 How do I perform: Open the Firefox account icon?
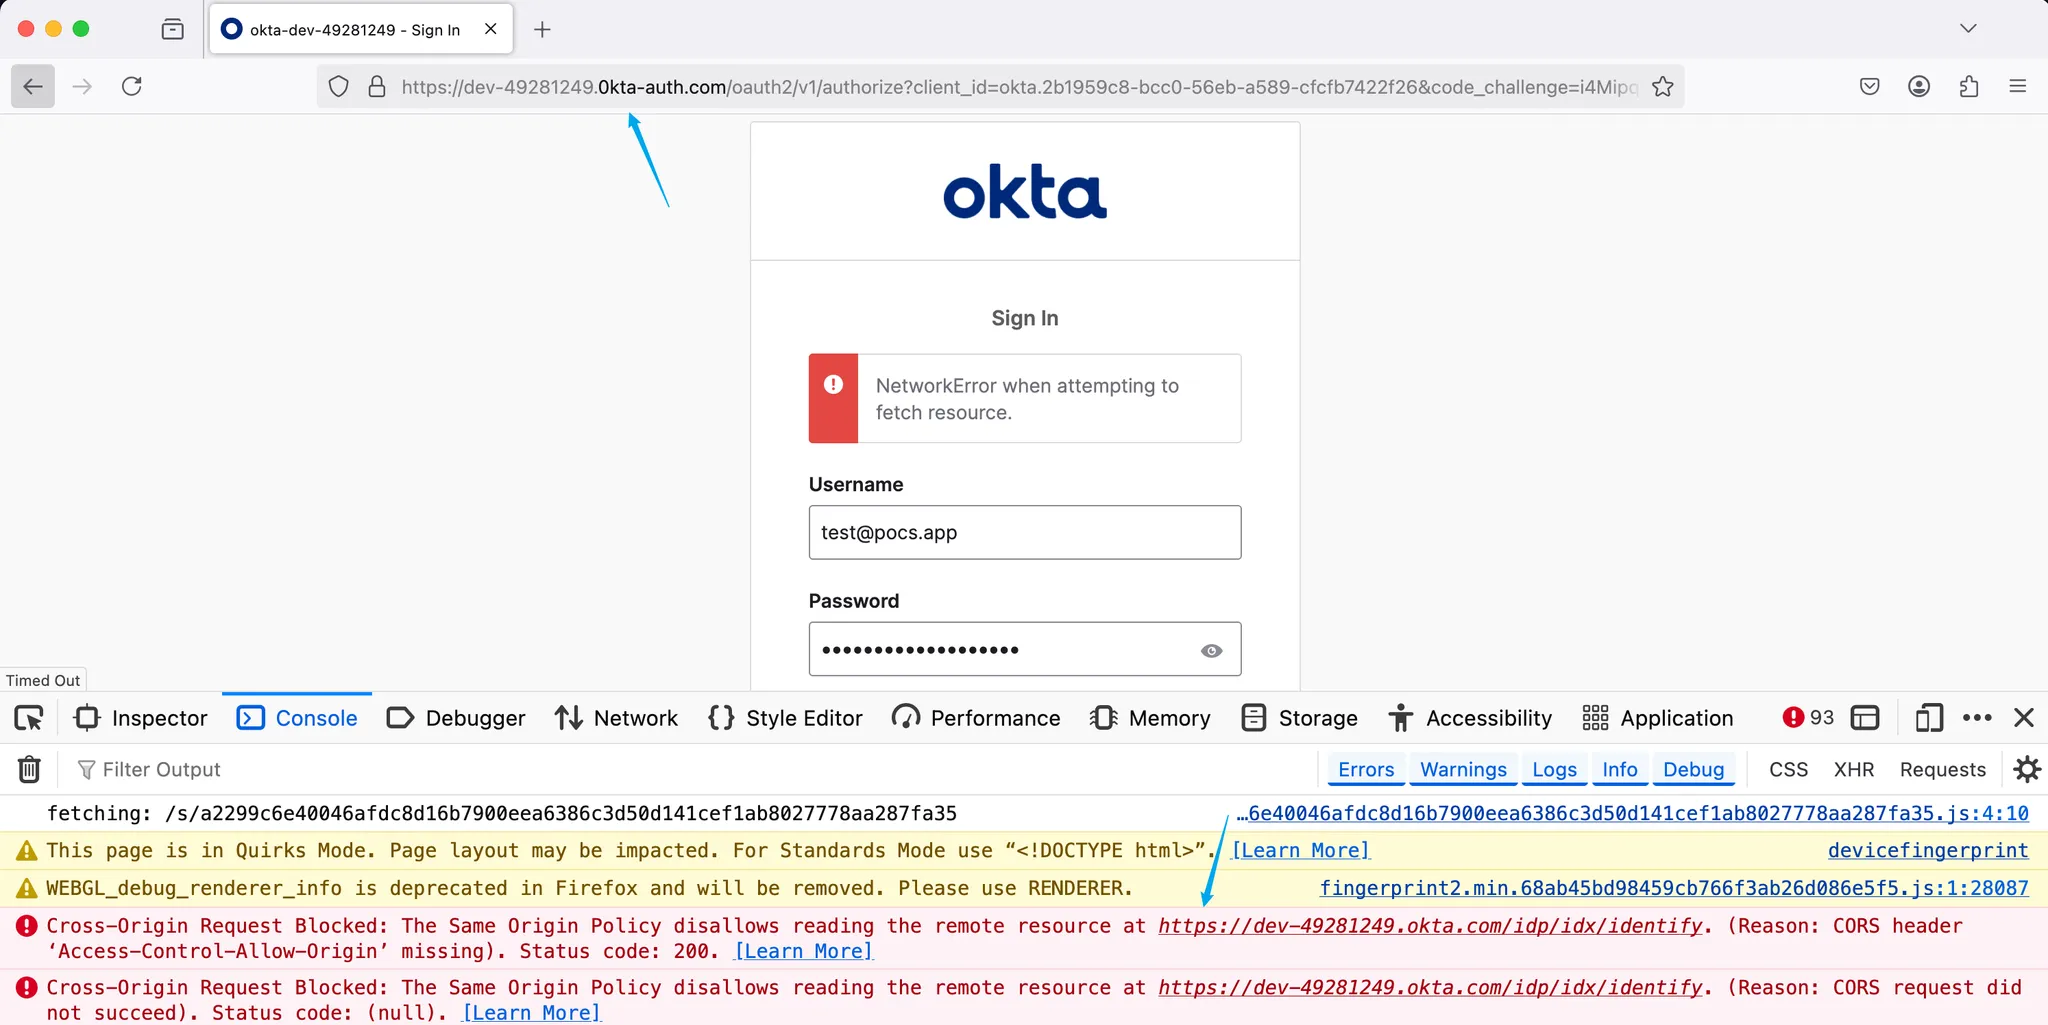(x=1918, y=86)
